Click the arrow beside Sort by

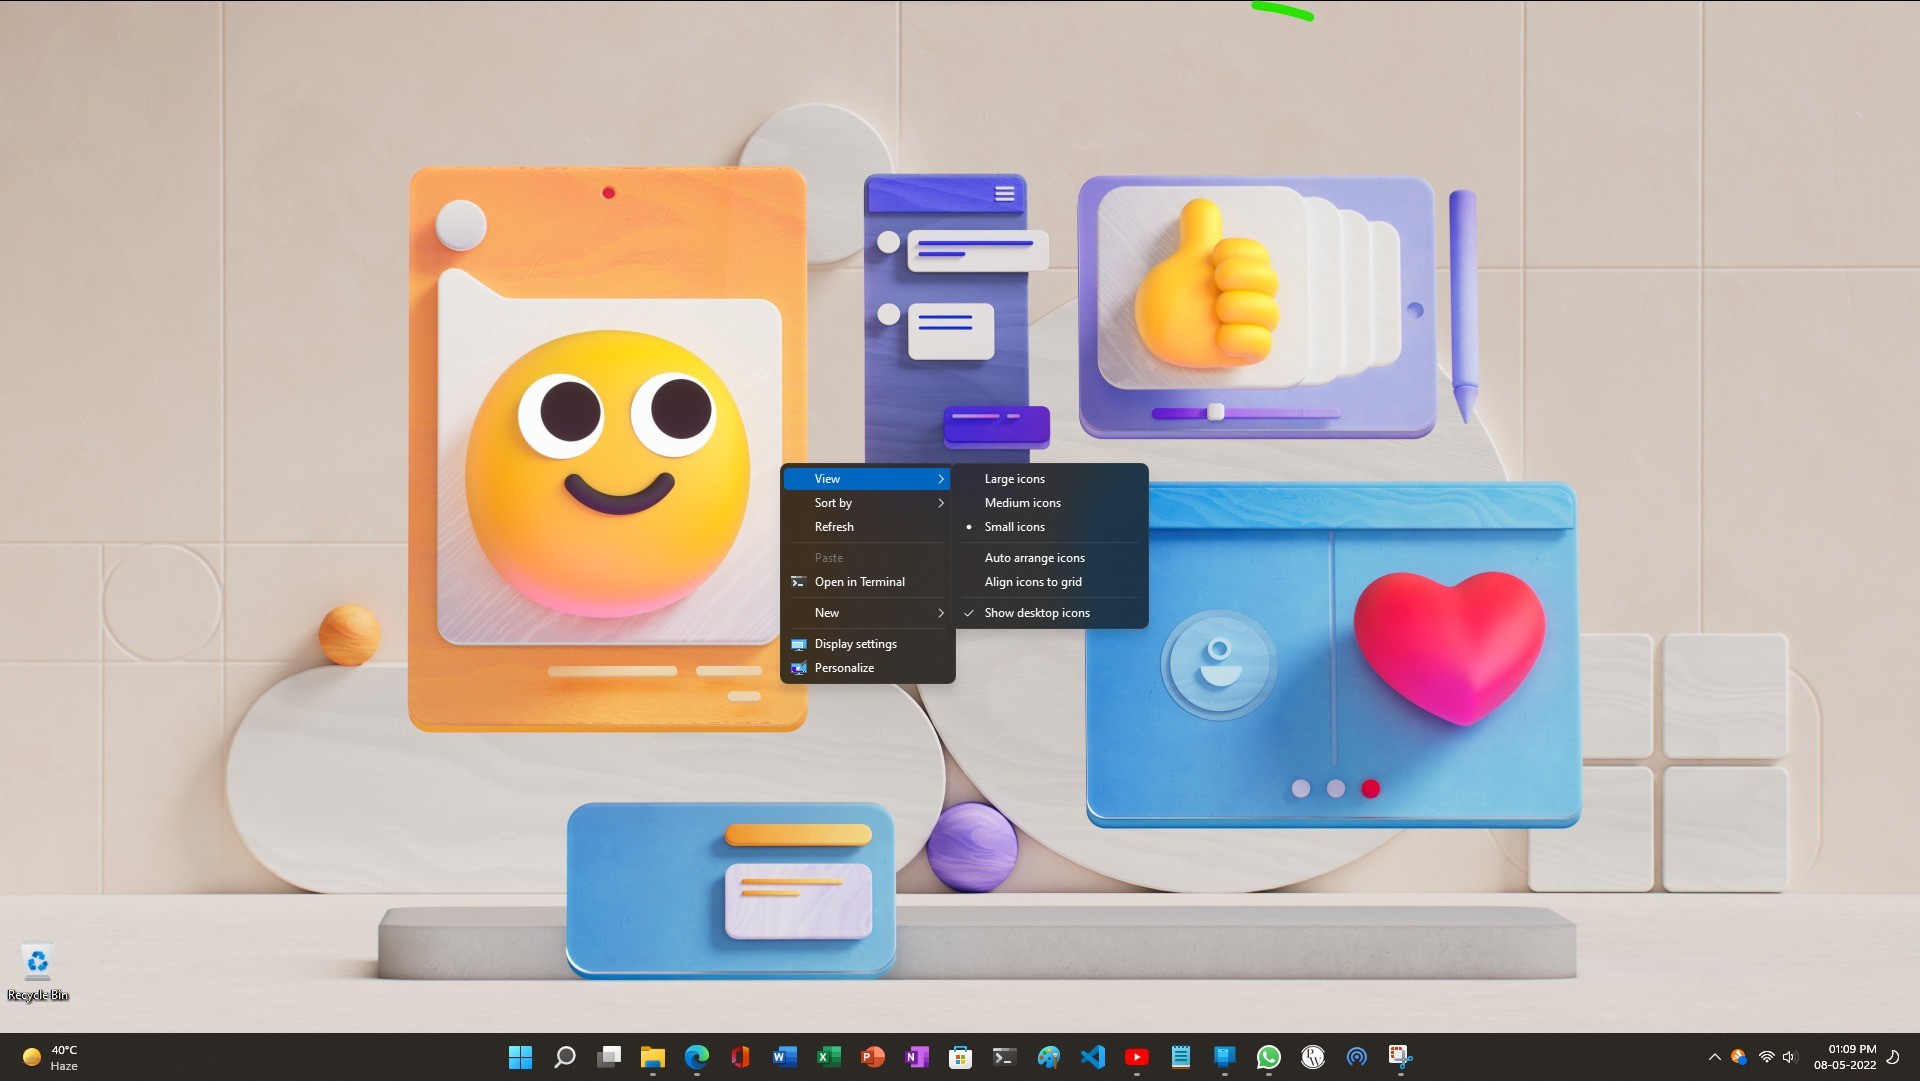tap(940, 503)
